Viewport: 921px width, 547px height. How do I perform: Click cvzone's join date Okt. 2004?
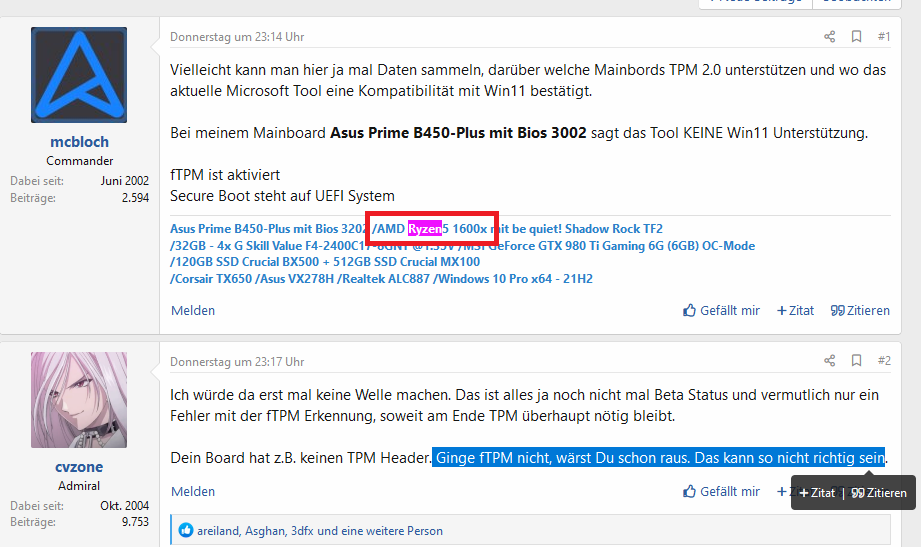(x=125, y=505)
